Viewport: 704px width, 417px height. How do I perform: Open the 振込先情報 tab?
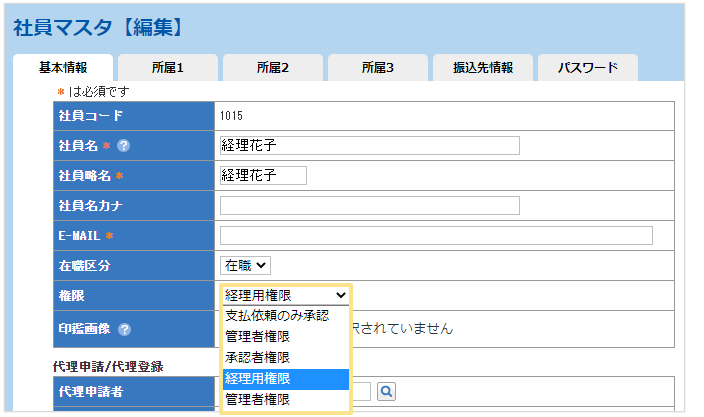[x=483, y=68]
